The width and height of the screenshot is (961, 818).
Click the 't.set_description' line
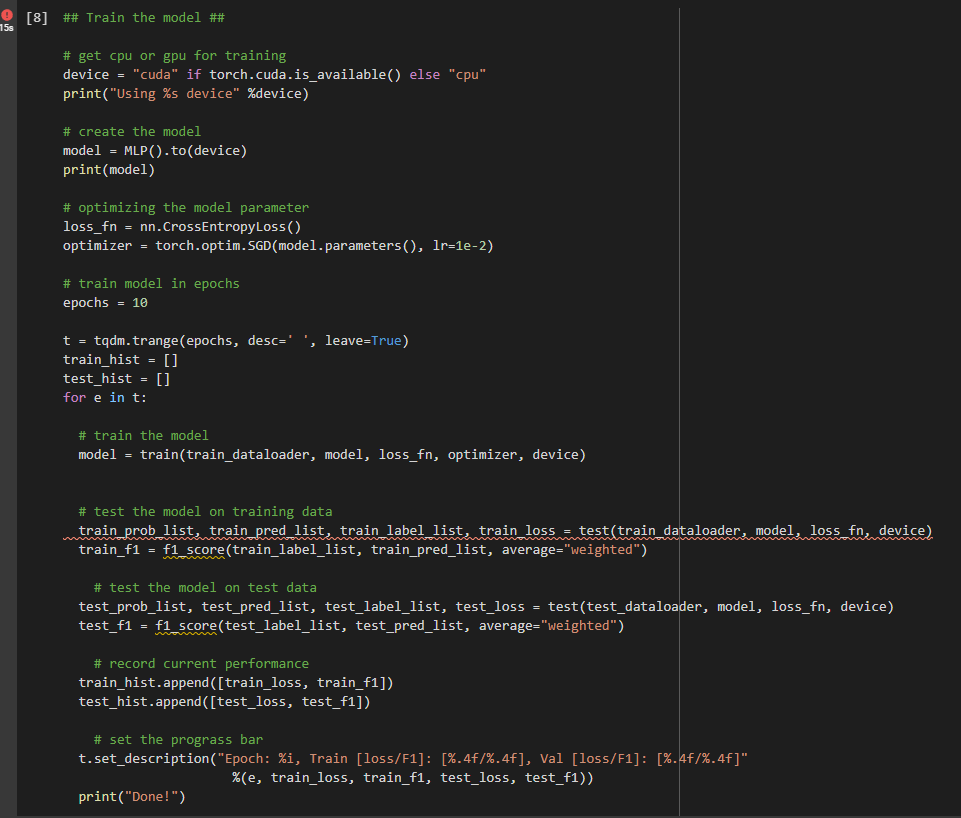[x=413, y=759]
